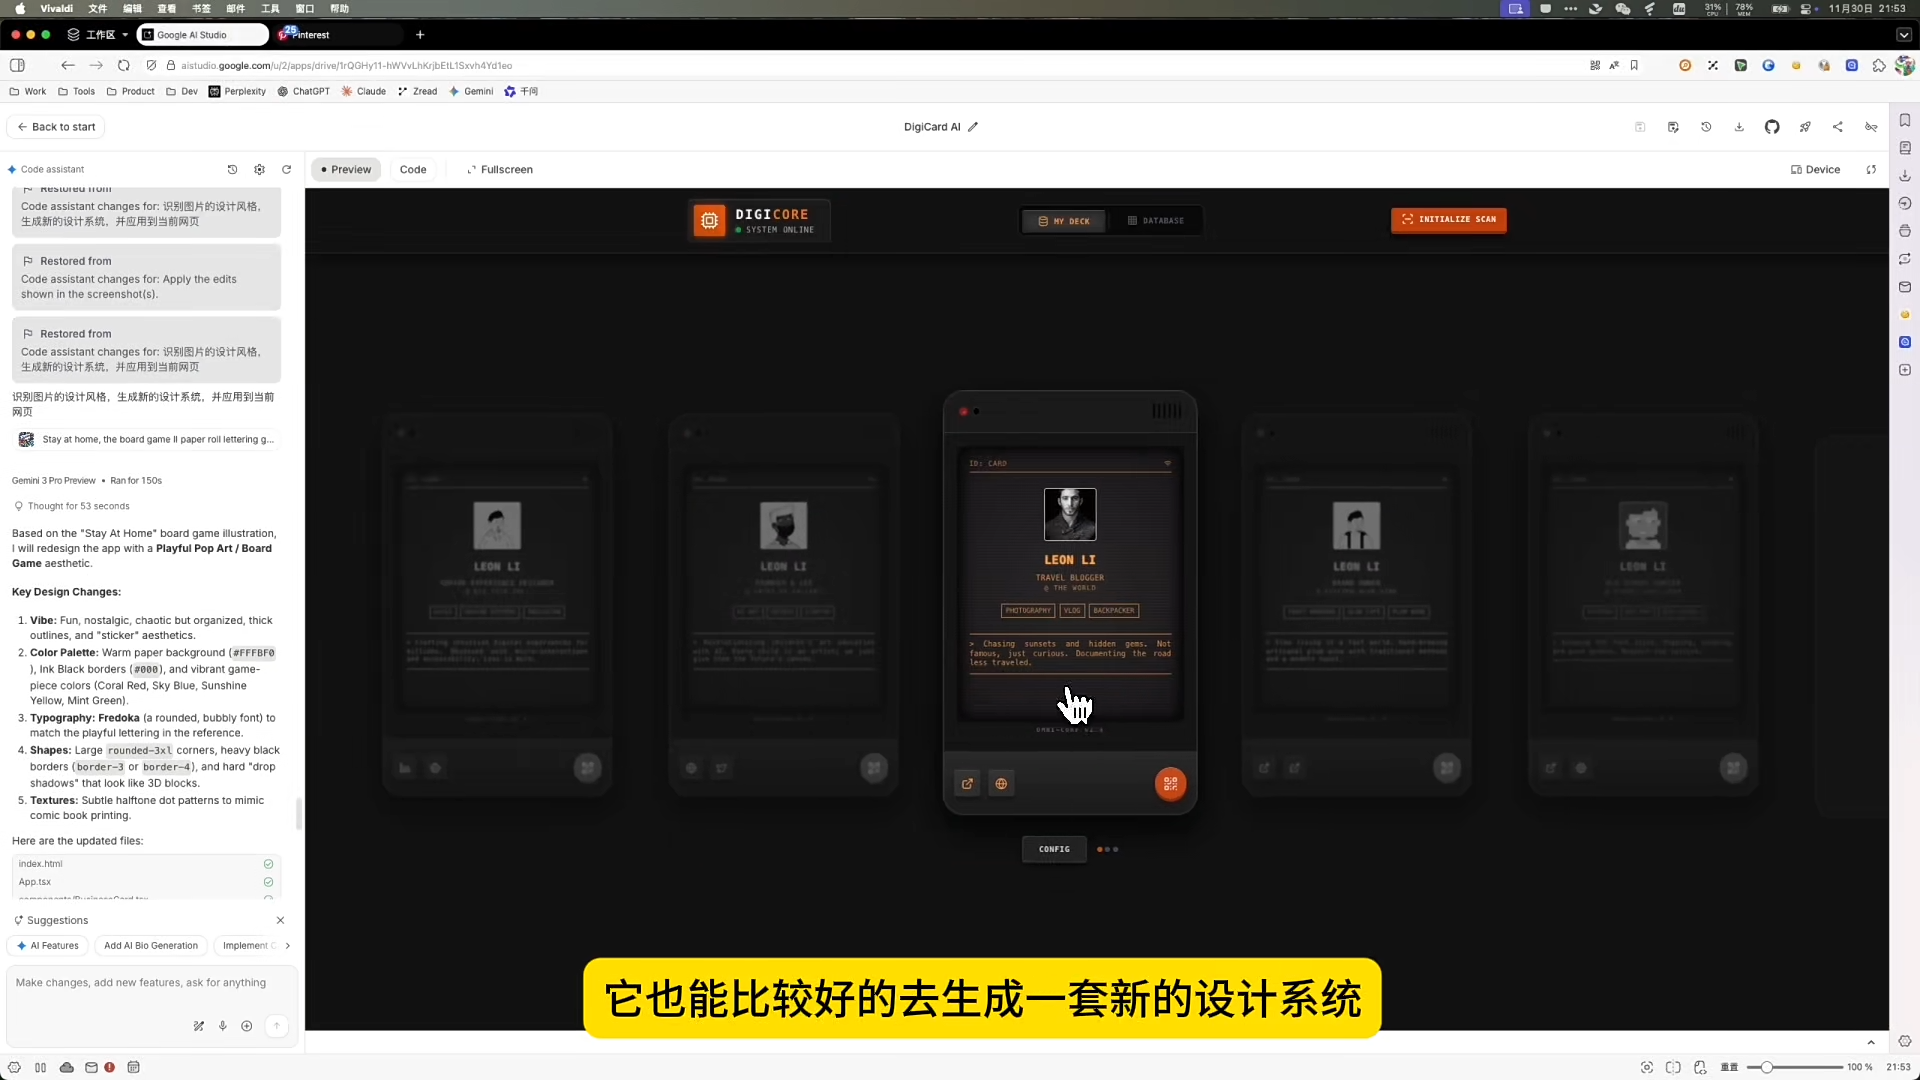The height and width of the screenshot is (1080, 1920).
Task: Expand the 'Thought for 53 seconds' section
Action: [77, 506]
